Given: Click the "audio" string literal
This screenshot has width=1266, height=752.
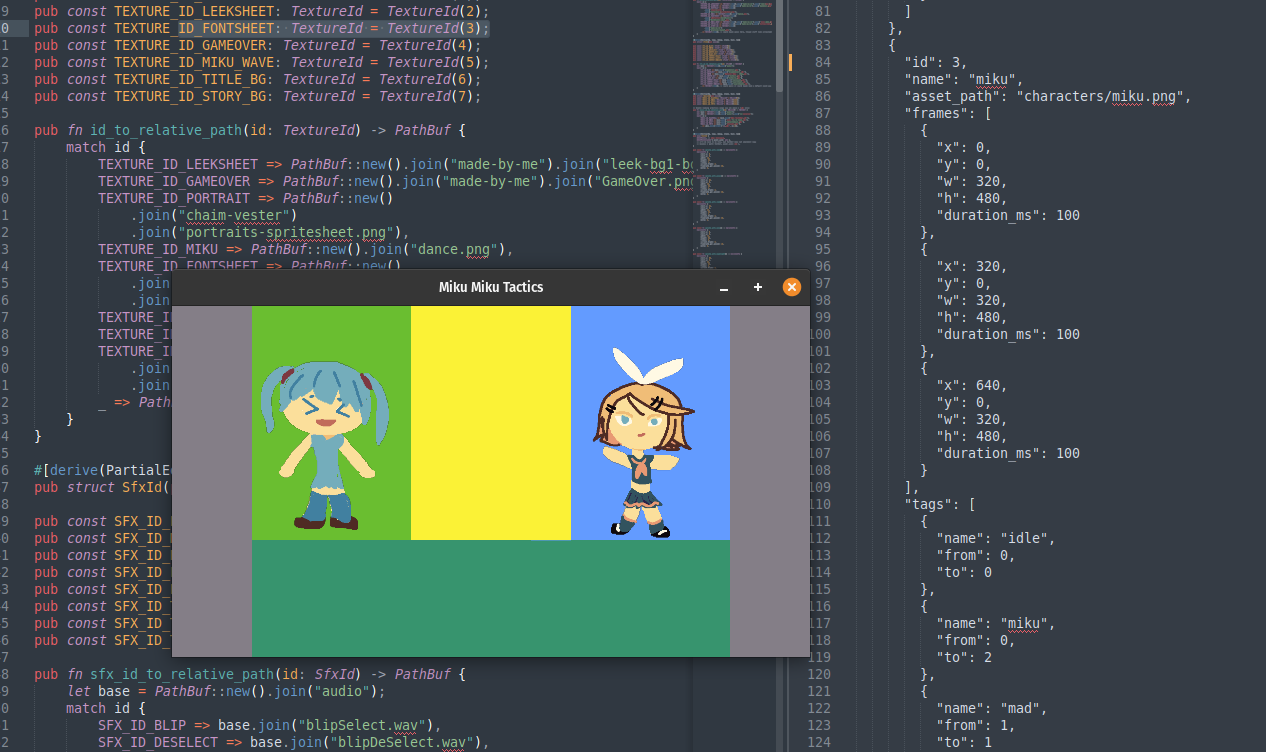Looking at the screenshot, I should [343, 691].
